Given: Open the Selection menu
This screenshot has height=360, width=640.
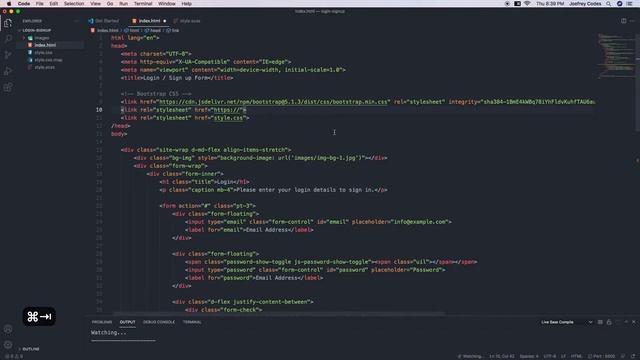Looking at the screenshot, I should tap(74, 4).
